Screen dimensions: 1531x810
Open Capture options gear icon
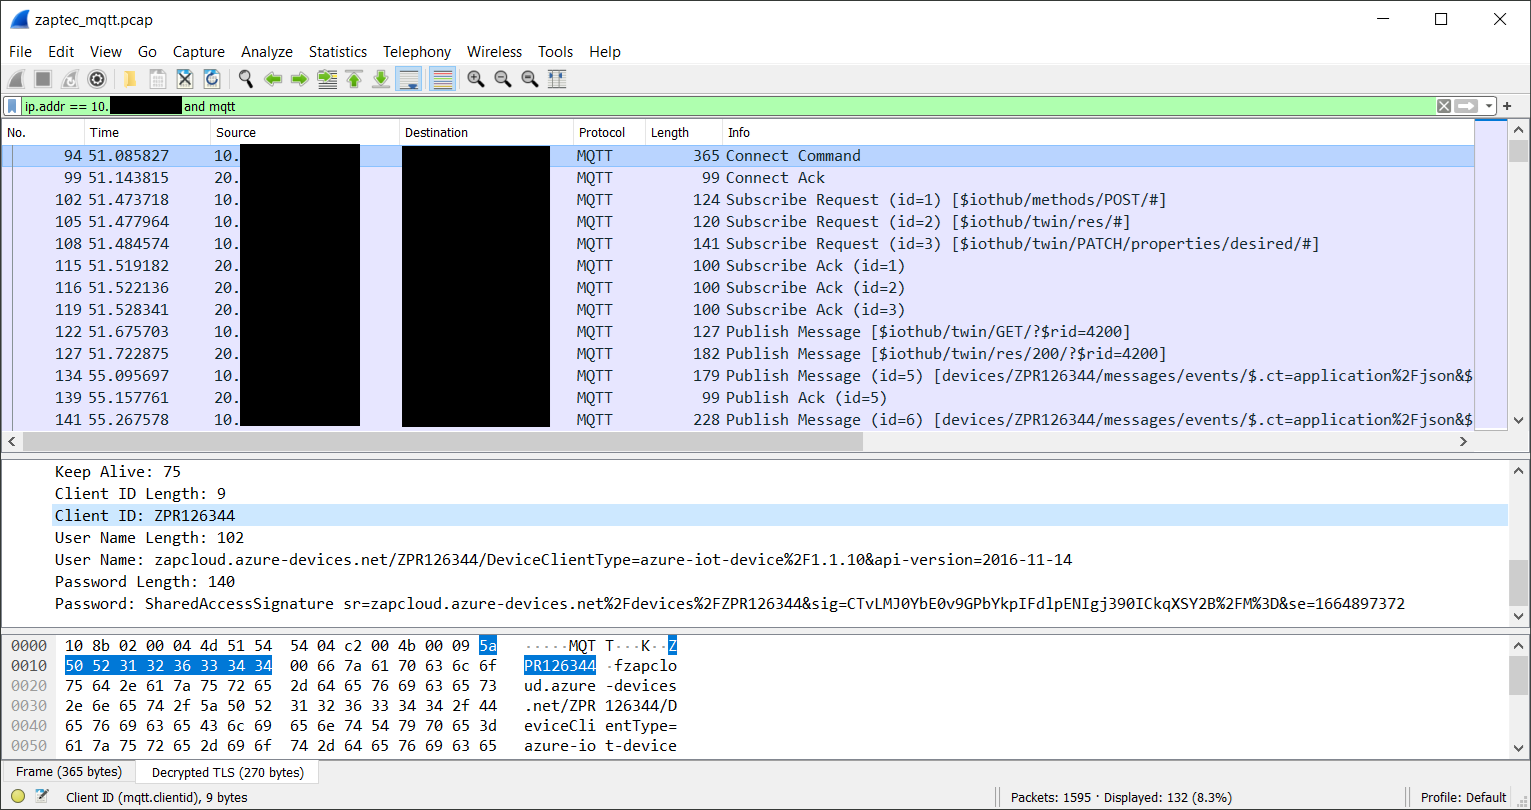[x=97, y=79]
